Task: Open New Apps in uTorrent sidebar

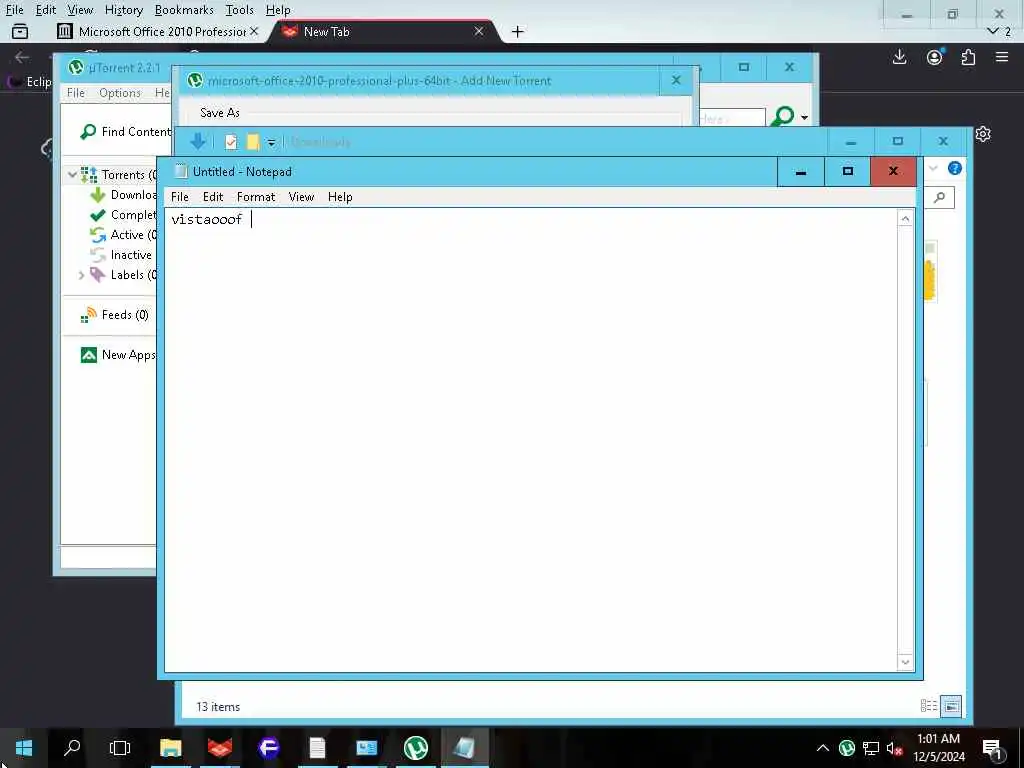Action: pyautogui.click(x=119, y=355)
